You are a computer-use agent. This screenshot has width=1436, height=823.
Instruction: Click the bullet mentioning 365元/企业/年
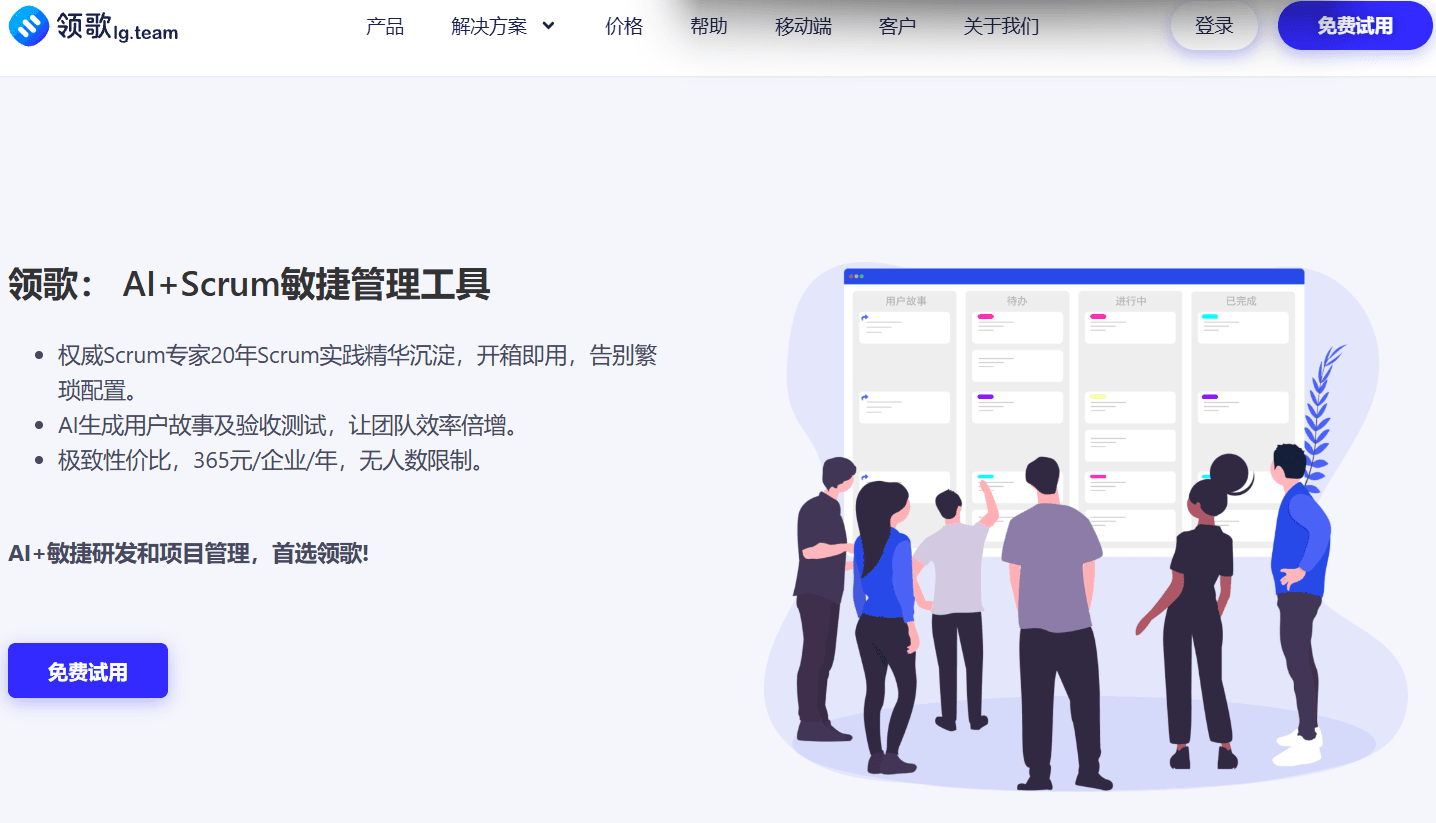click(x=271, y=461)
